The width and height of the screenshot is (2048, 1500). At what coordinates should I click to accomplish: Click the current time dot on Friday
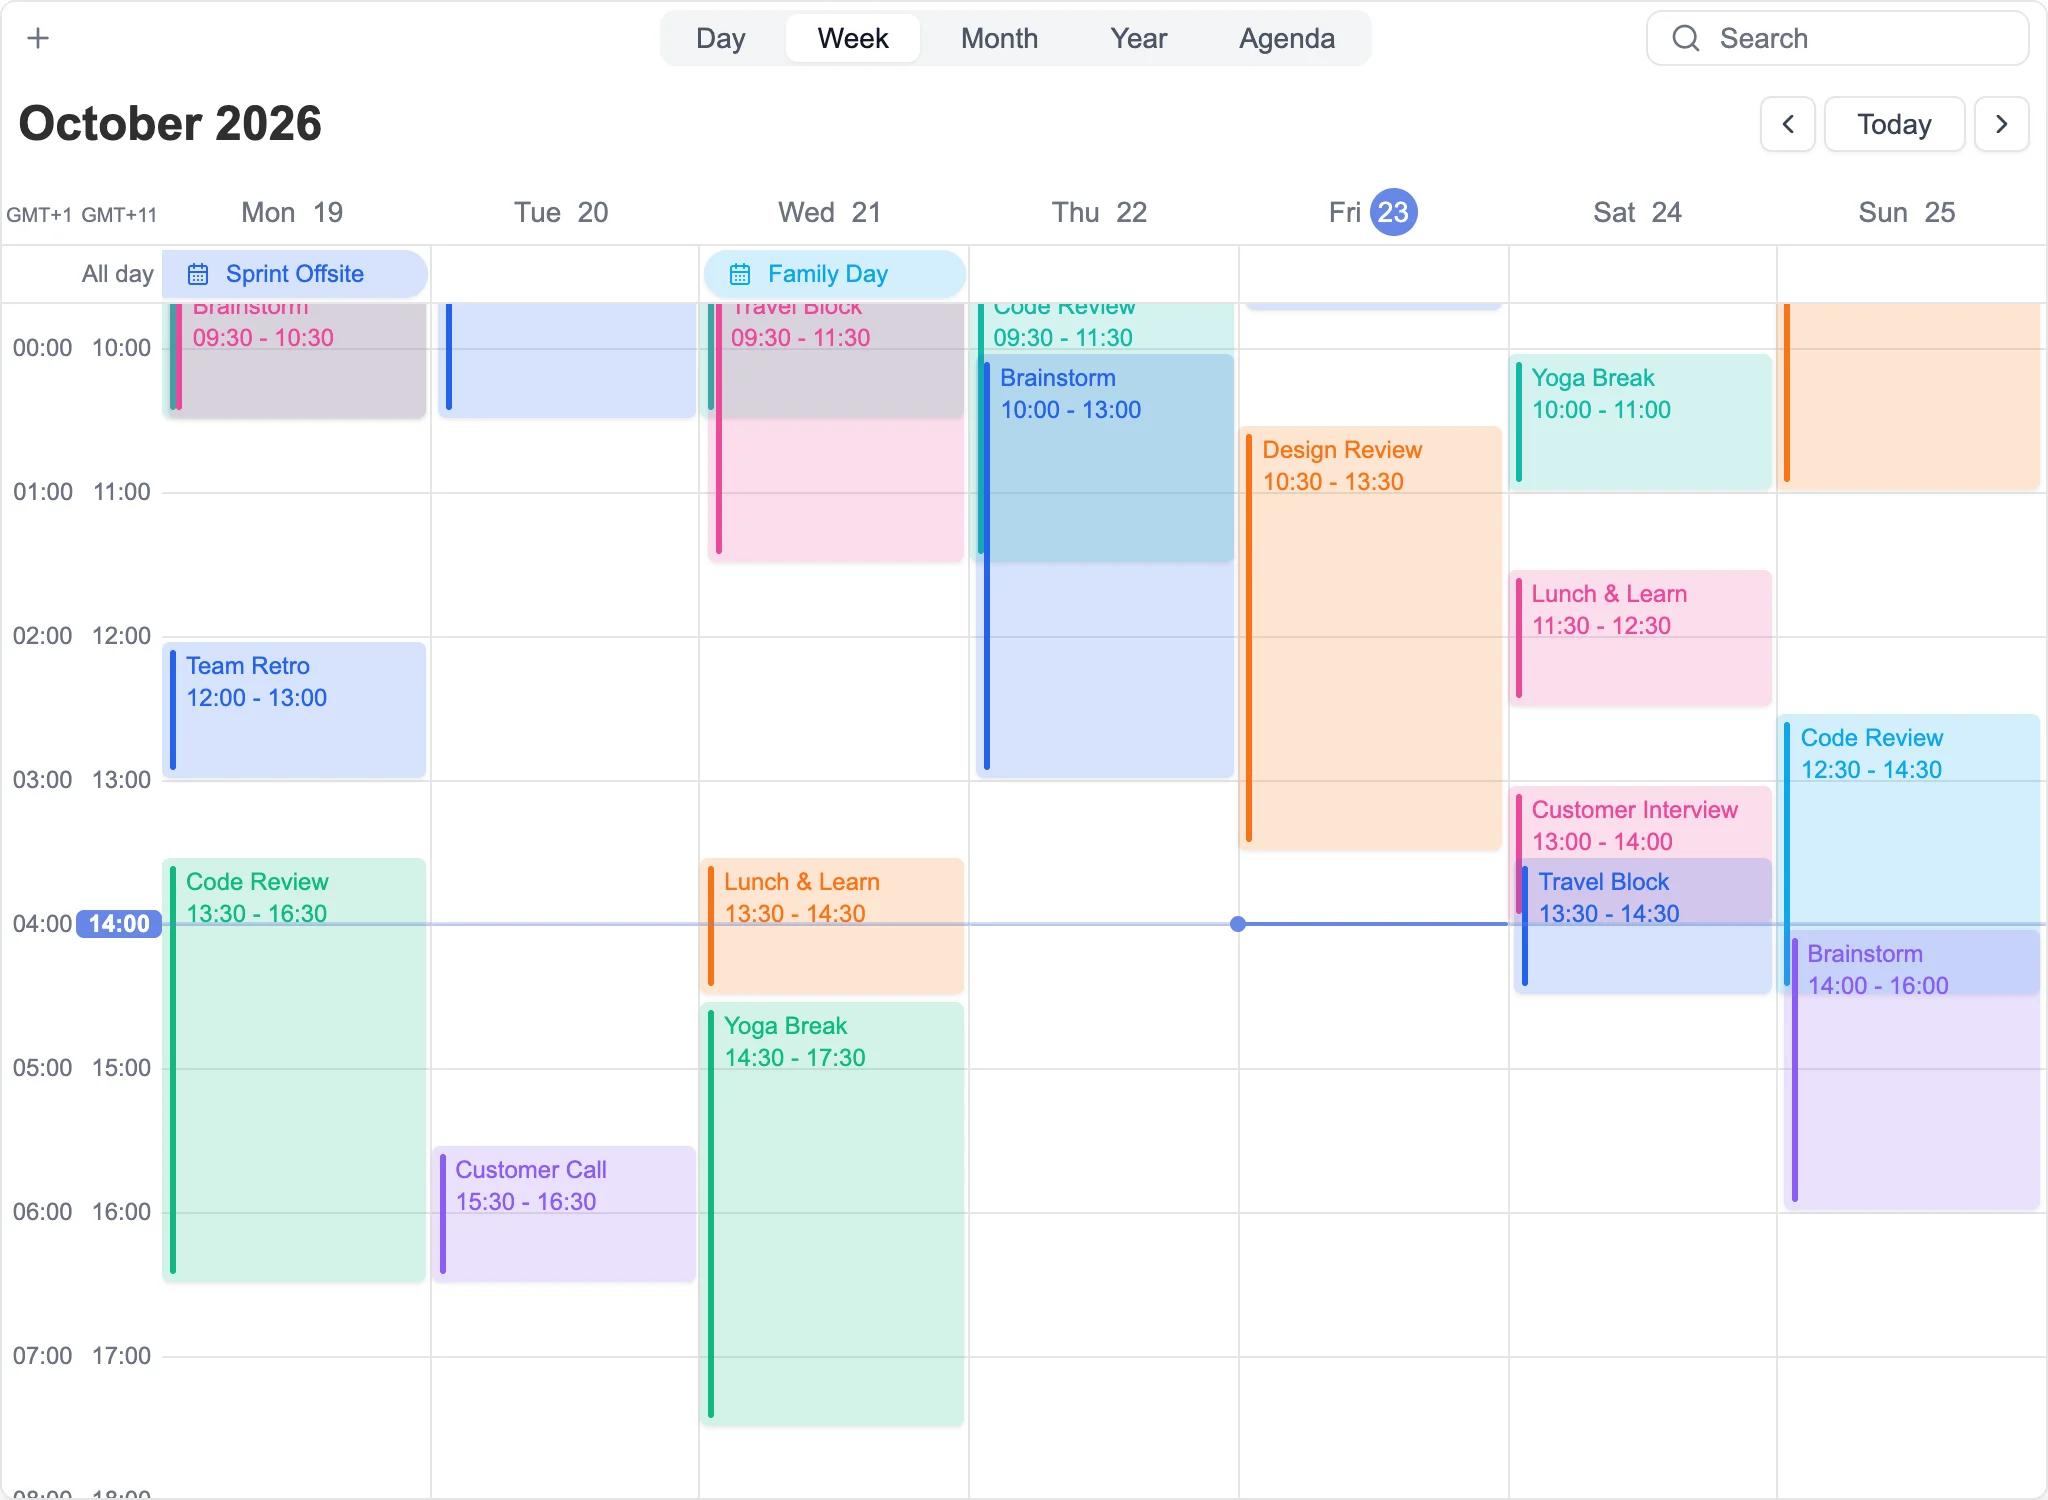click(x=1238, y=924)
